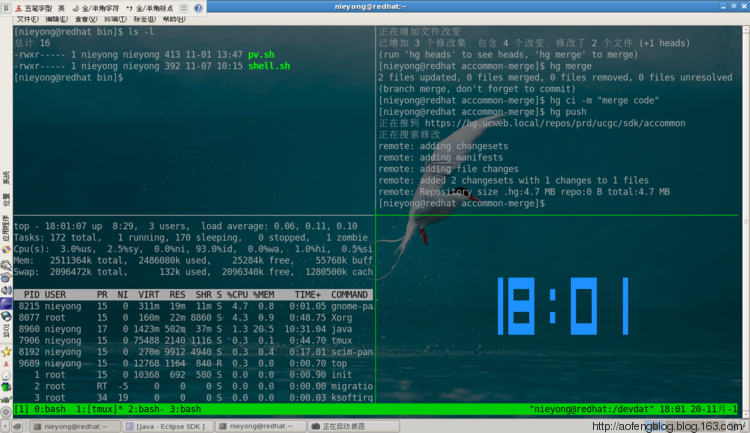Click the blue help icon on input bar

click(198, 8)
